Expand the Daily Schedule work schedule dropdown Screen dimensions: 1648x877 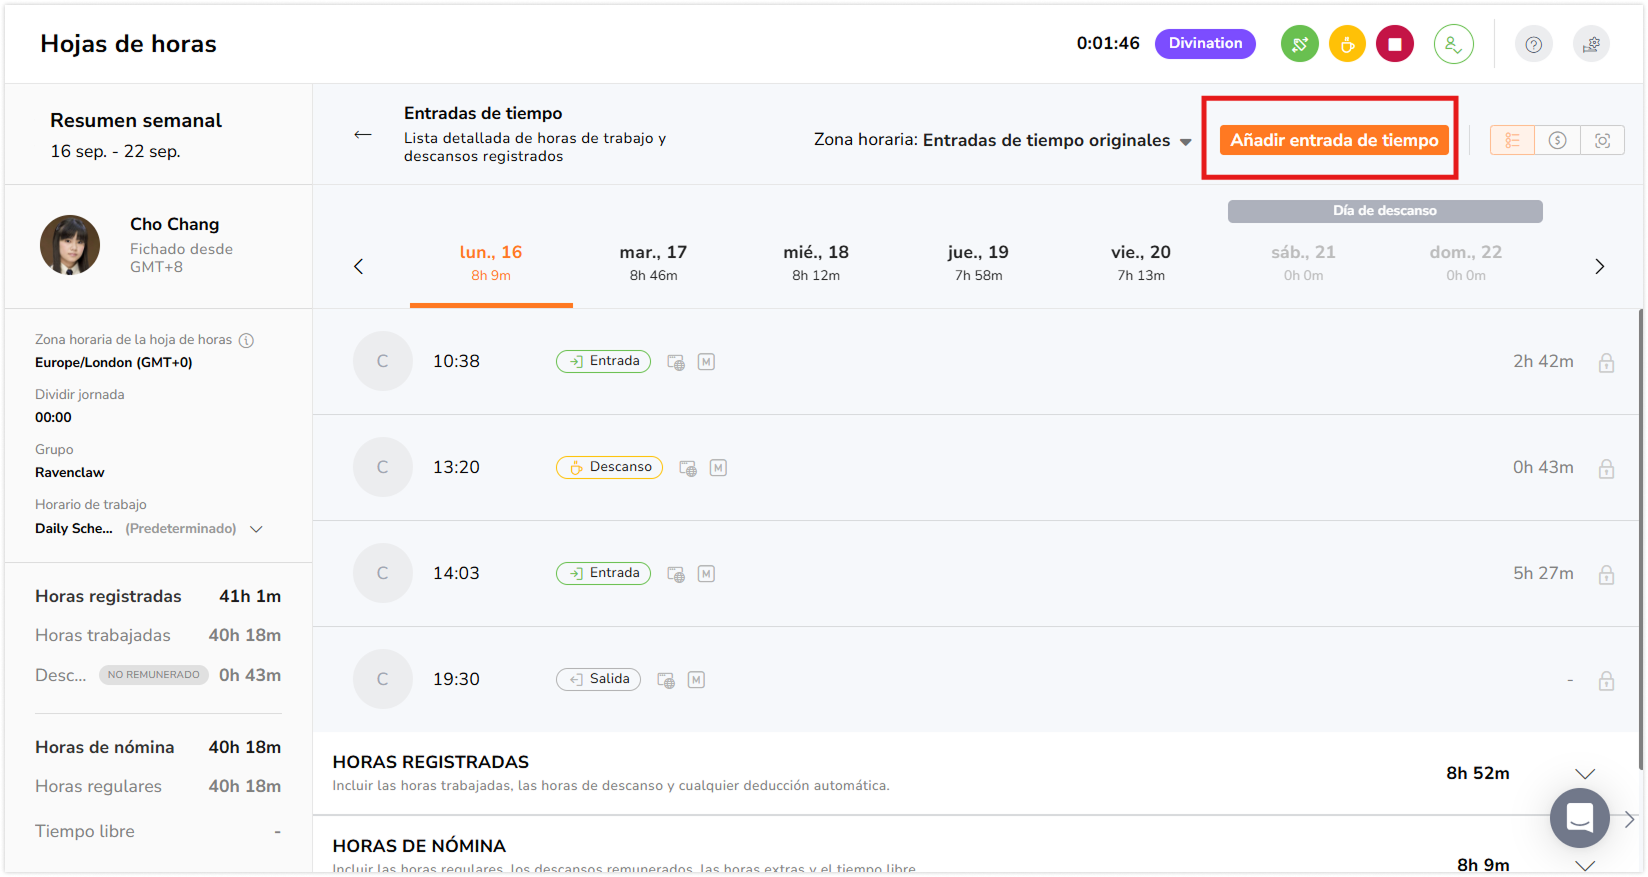point(256,529)
